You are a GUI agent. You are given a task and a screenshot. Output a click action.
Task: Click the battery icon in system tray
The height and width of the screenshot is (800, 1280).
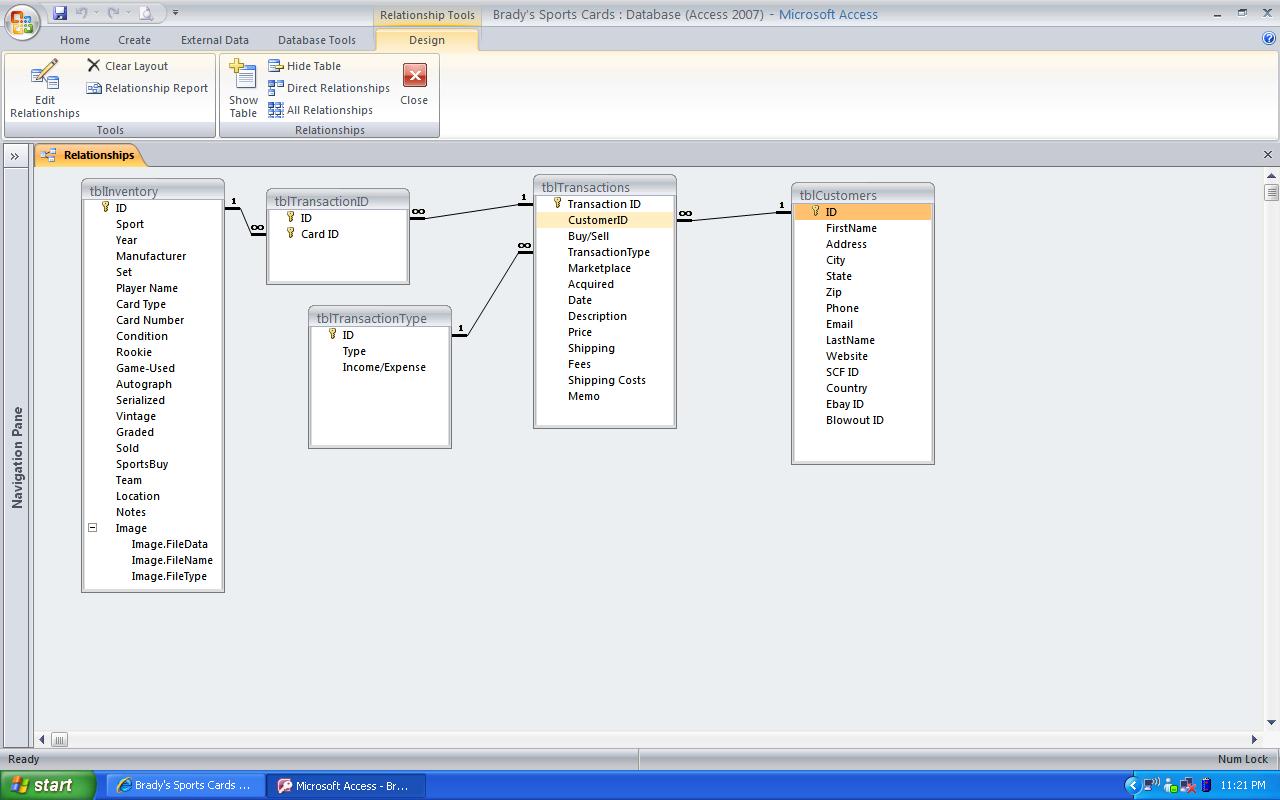[x=1206, y=785]
